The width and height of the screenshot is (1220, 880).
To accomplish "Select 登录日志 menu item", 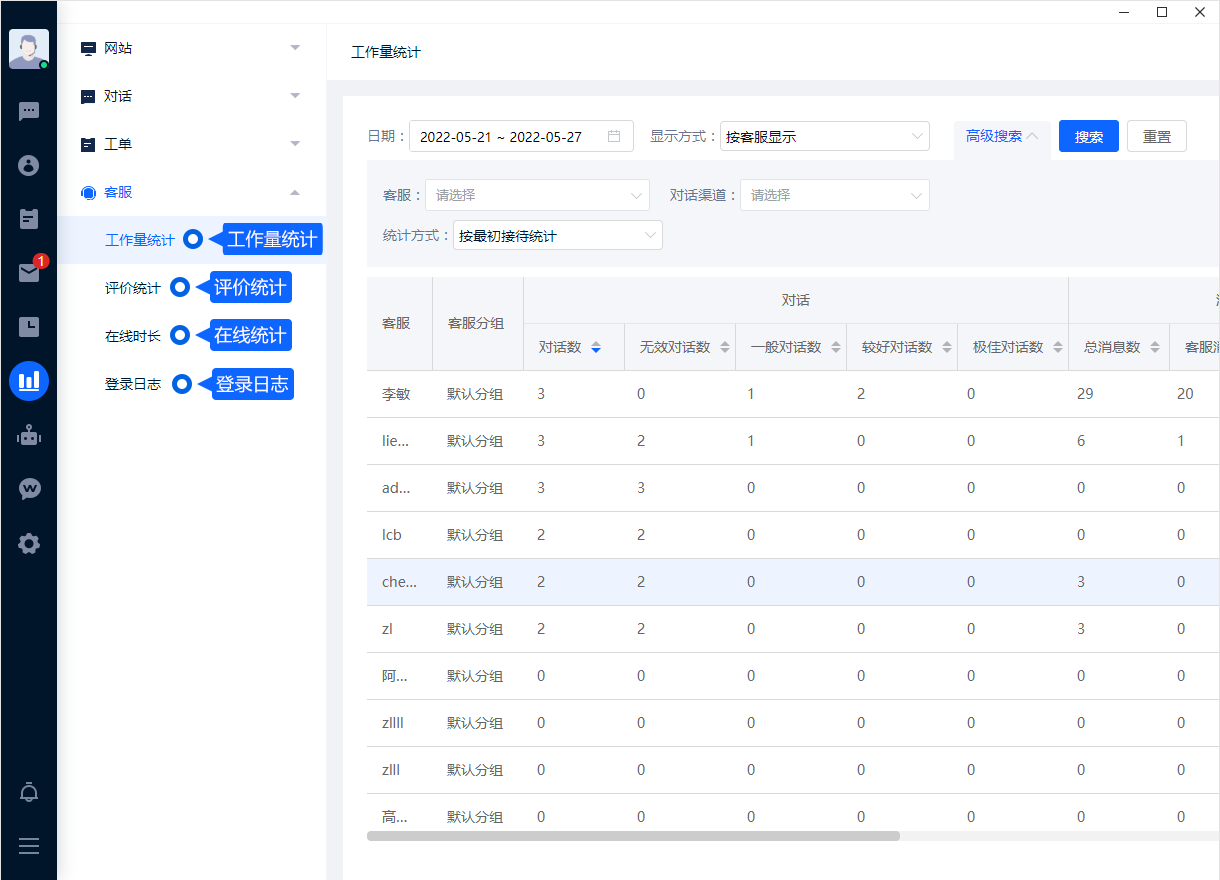I will click(x=133, y=384).
